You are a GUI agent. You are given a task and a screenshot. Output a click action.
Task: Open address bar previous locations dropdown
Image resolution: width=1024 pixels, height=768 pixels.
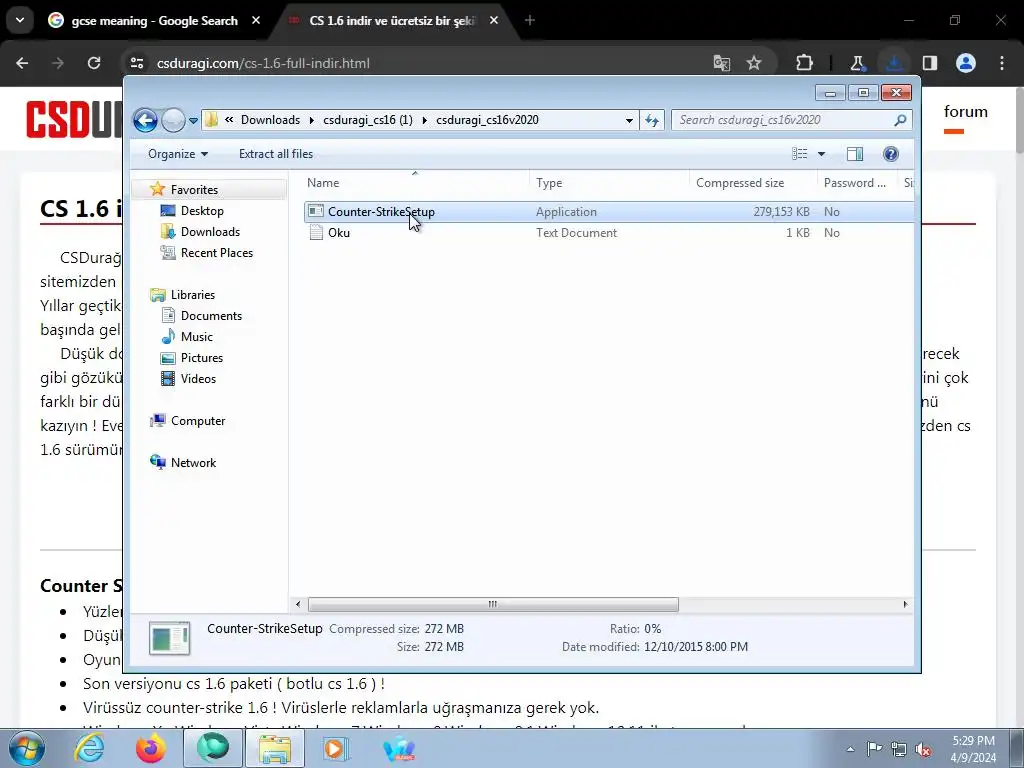tap(629, 120)
